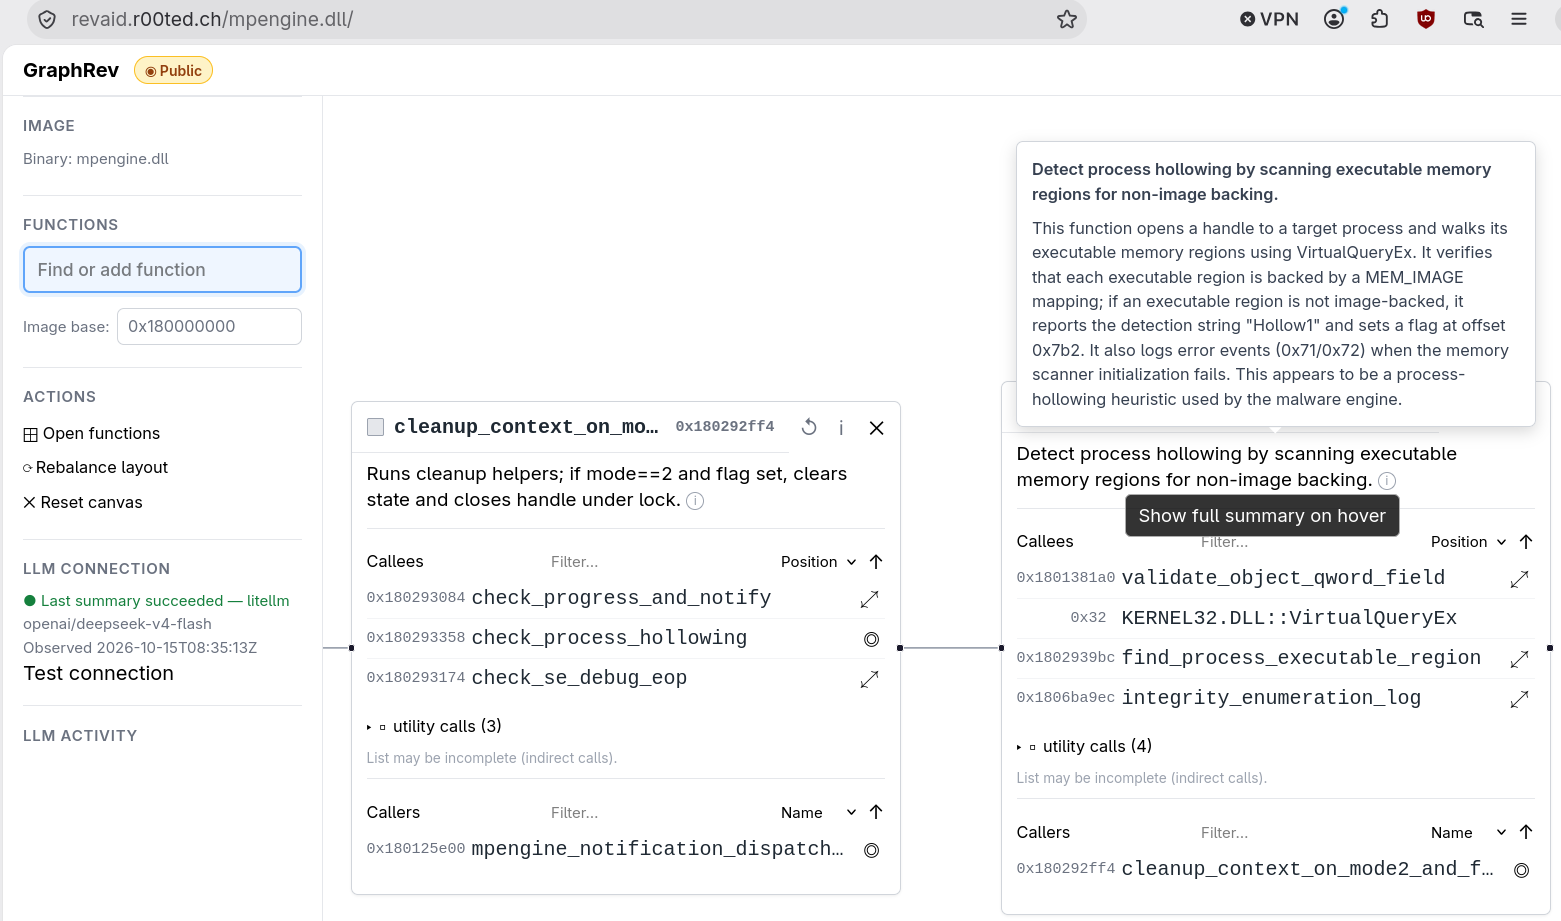Reverse Callees sort arrow in left card
The width and height of the screenshot is (1561, 921).
876,562
